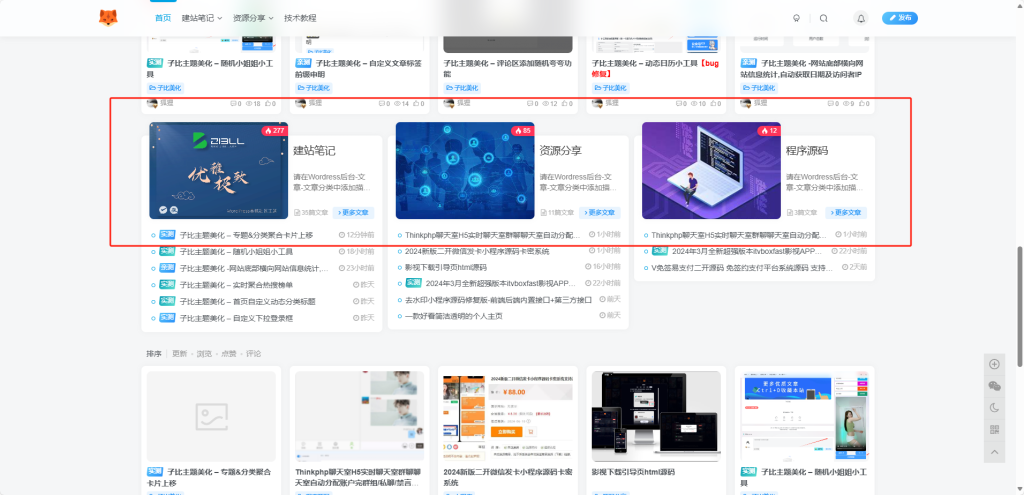
Task: Open the notification bell
Action: click(x=861, y=18)
